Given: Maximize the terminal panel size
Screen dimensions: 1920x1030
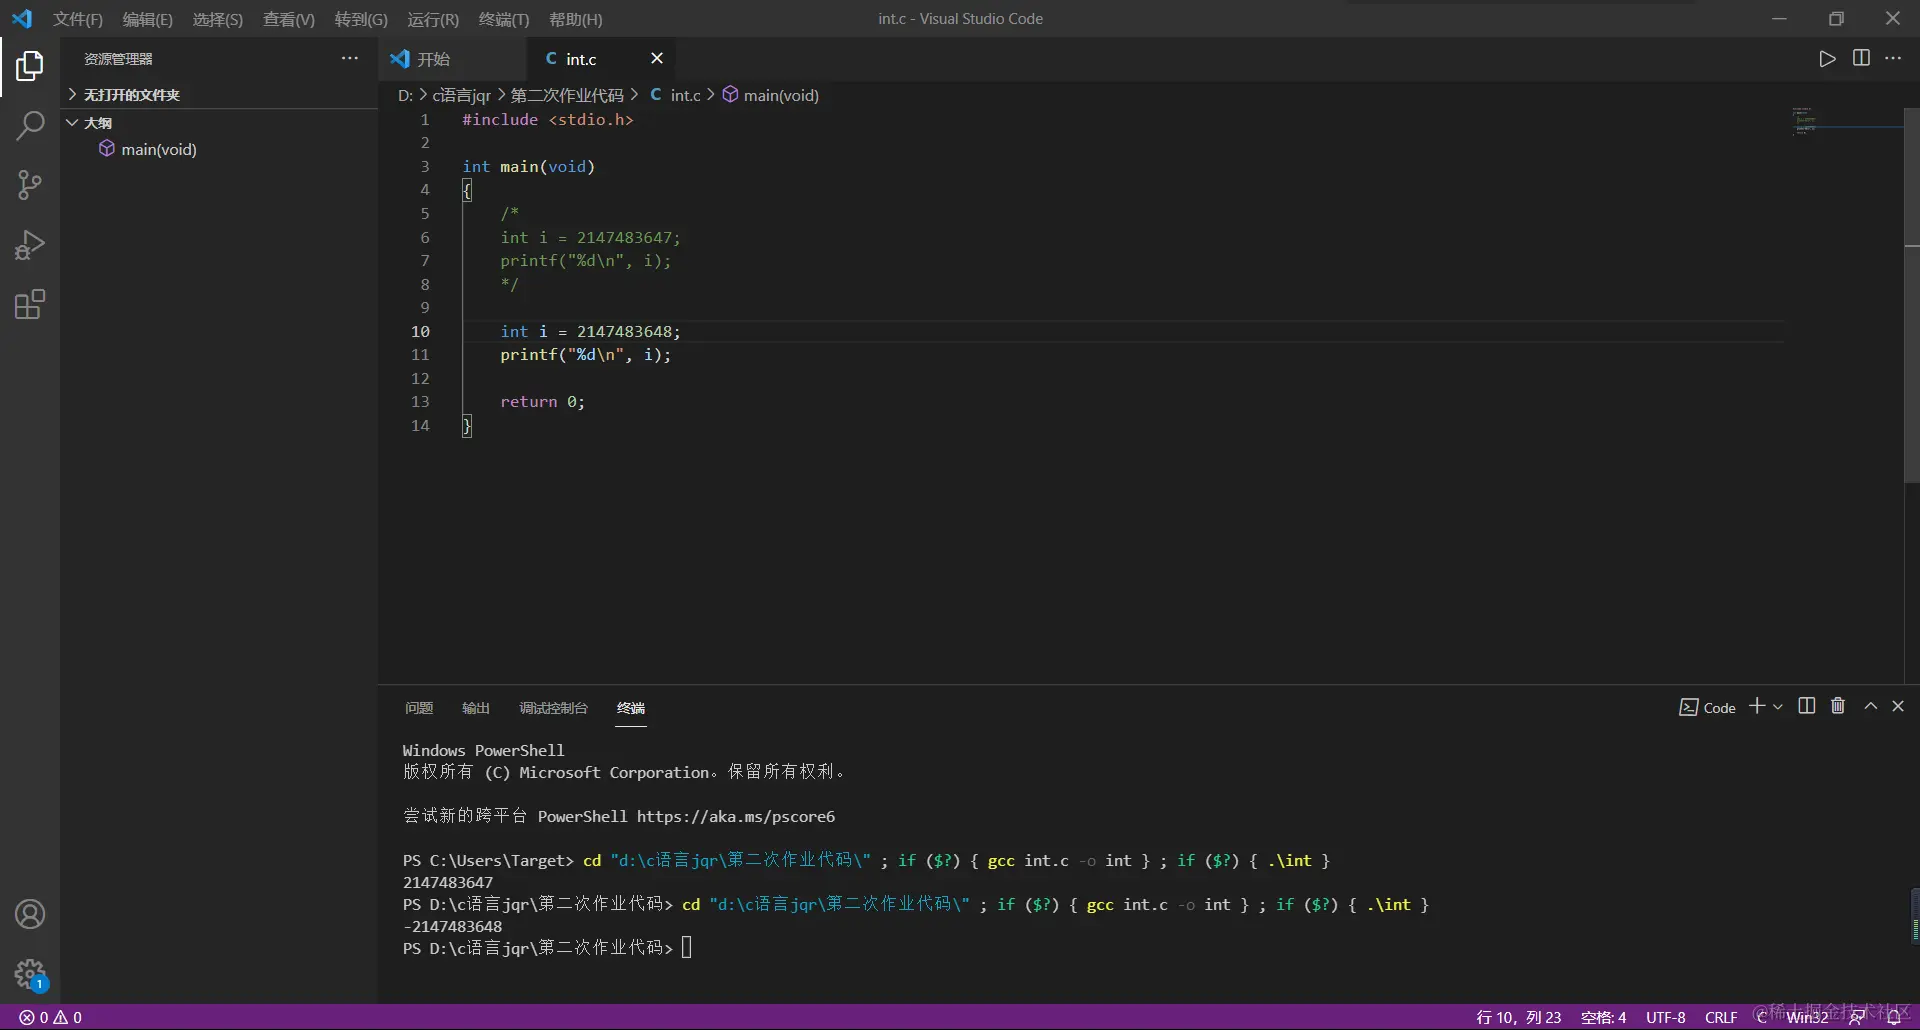Looking at the screenshot, I should coord(1870,706).
